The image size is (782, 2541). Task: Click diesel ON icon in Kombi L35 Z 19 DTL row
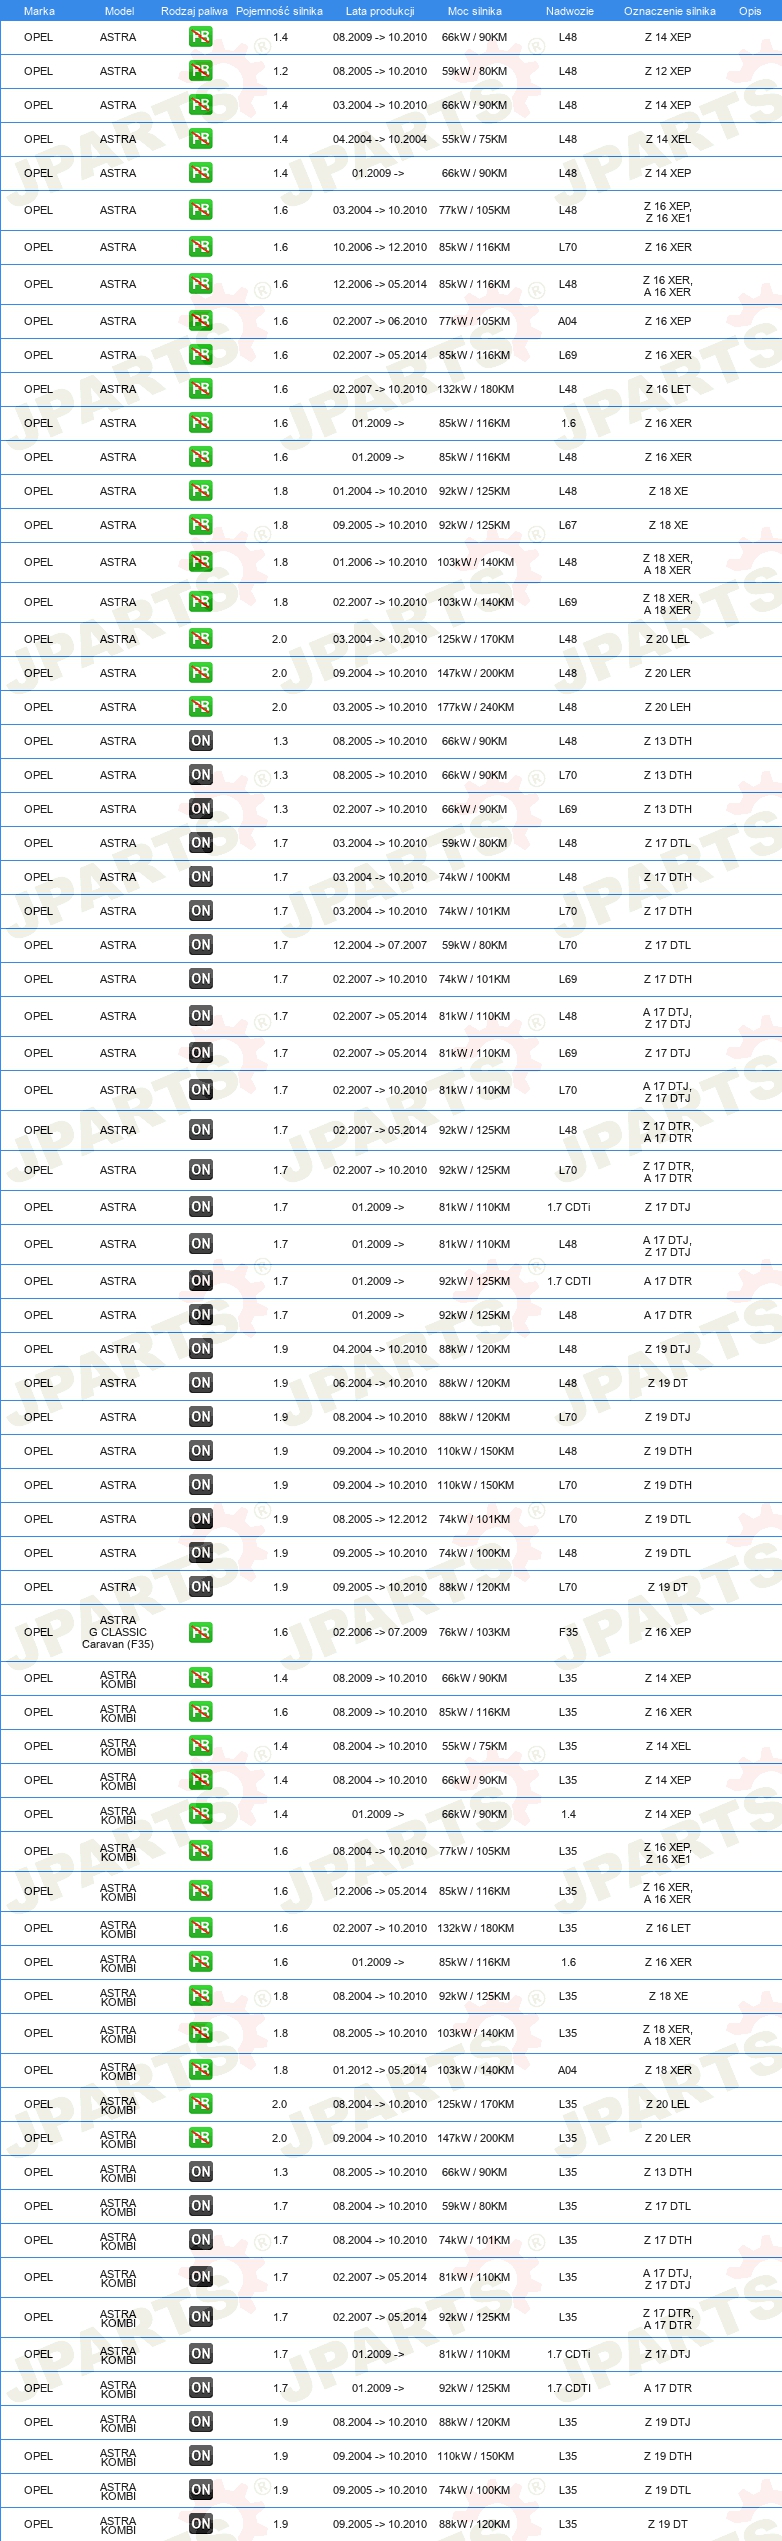click(x=201, y=2490)
